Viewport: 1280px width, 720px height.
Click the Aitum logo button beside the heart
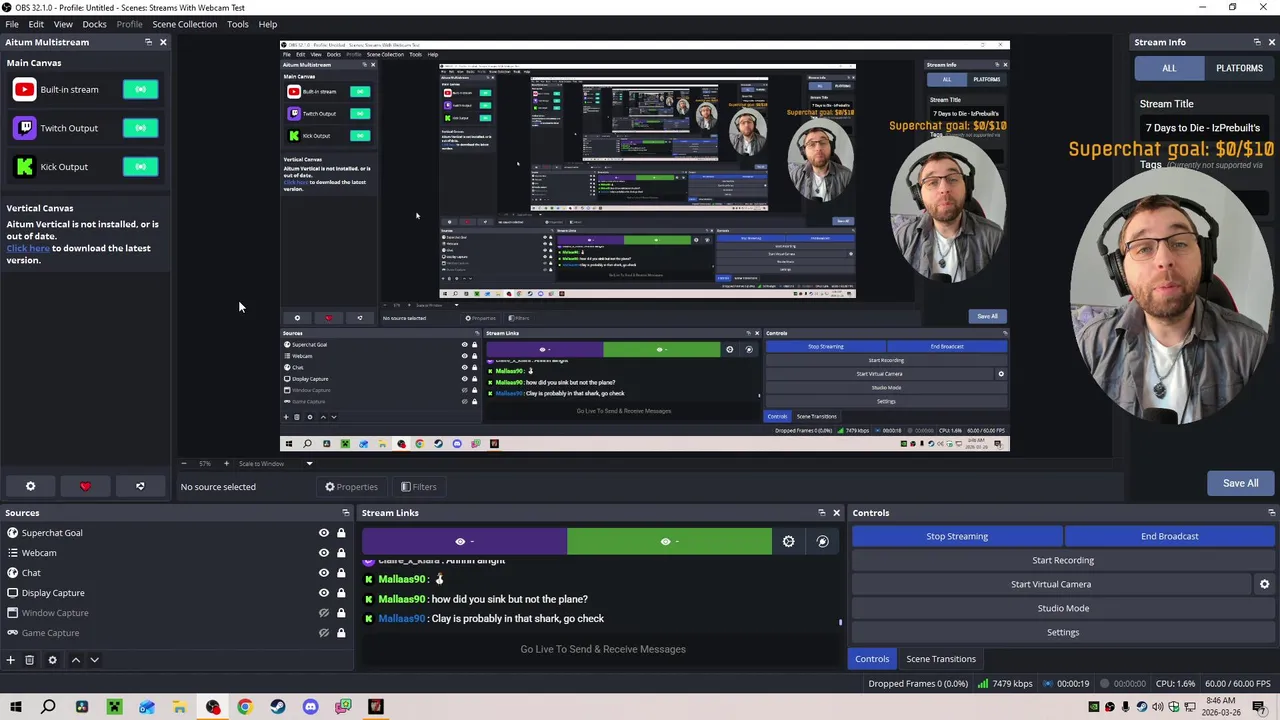pos(140,487)
